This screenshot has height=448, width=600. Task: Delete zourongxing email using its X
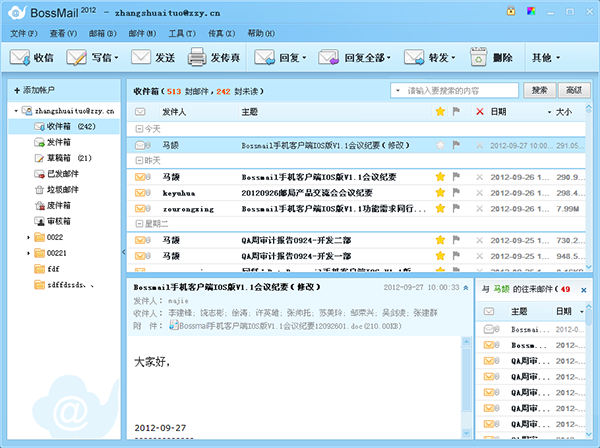pyautogui.click(x=479, y=209)
